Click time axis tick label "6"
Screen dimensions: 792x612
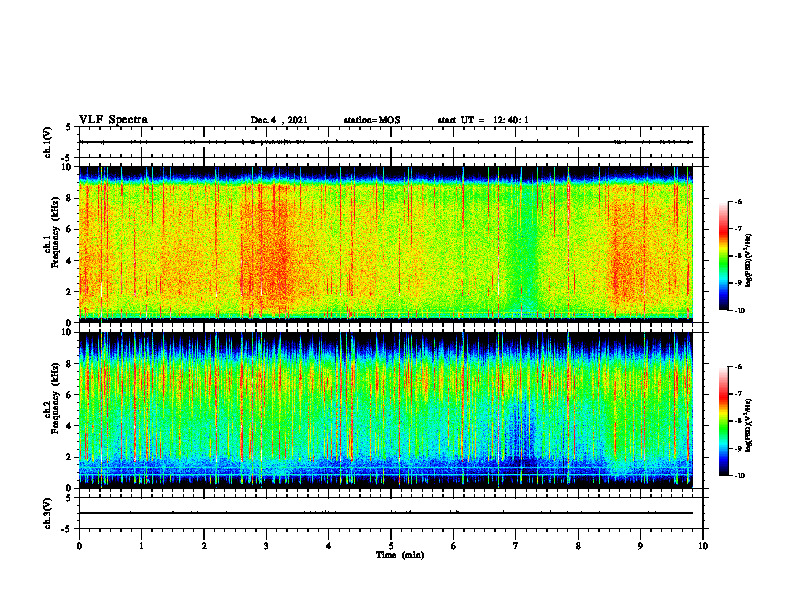(454, 546)
